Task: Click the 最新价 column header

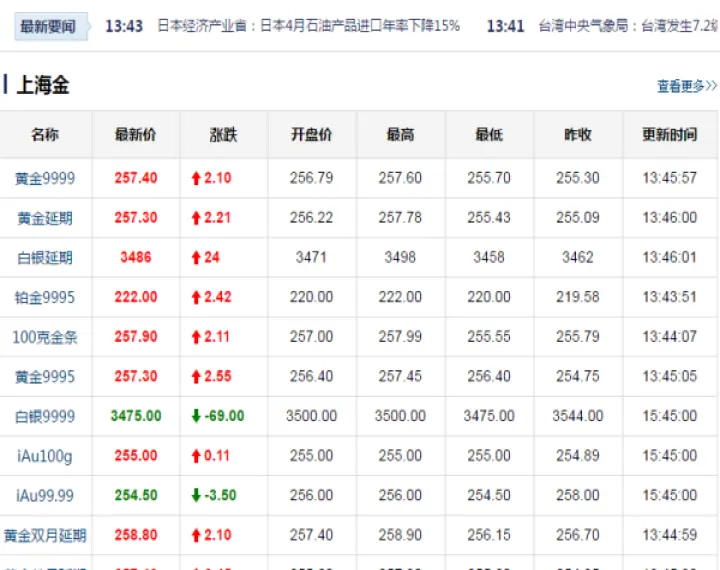Action: 135,135
